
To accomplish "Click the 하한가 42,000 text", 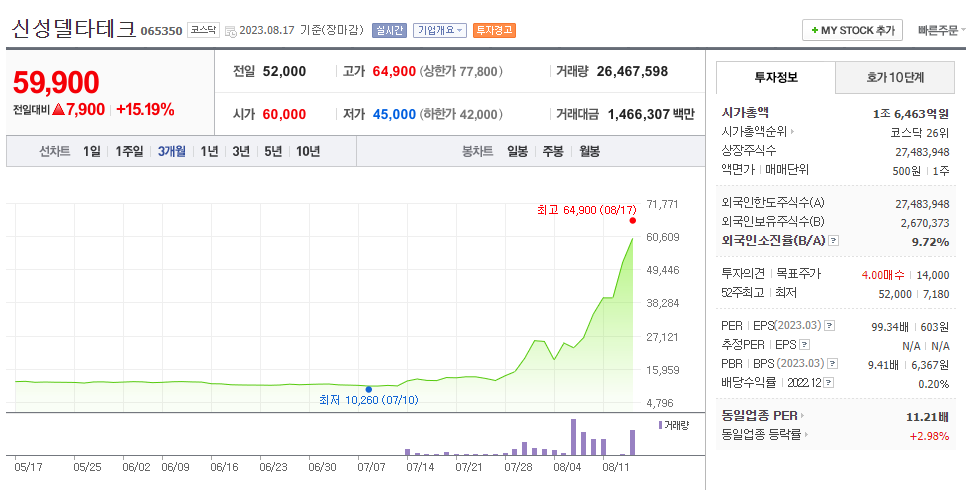I will click(x=461, y=114).
